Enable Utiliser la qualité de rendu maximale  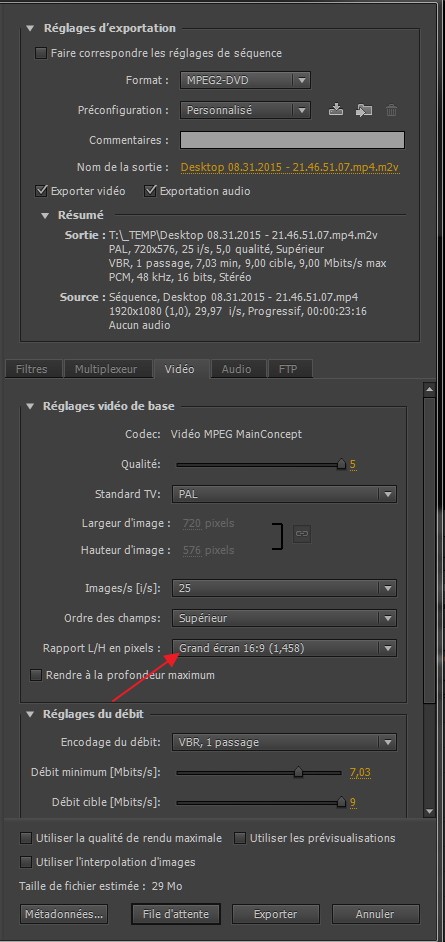(26, 837)
